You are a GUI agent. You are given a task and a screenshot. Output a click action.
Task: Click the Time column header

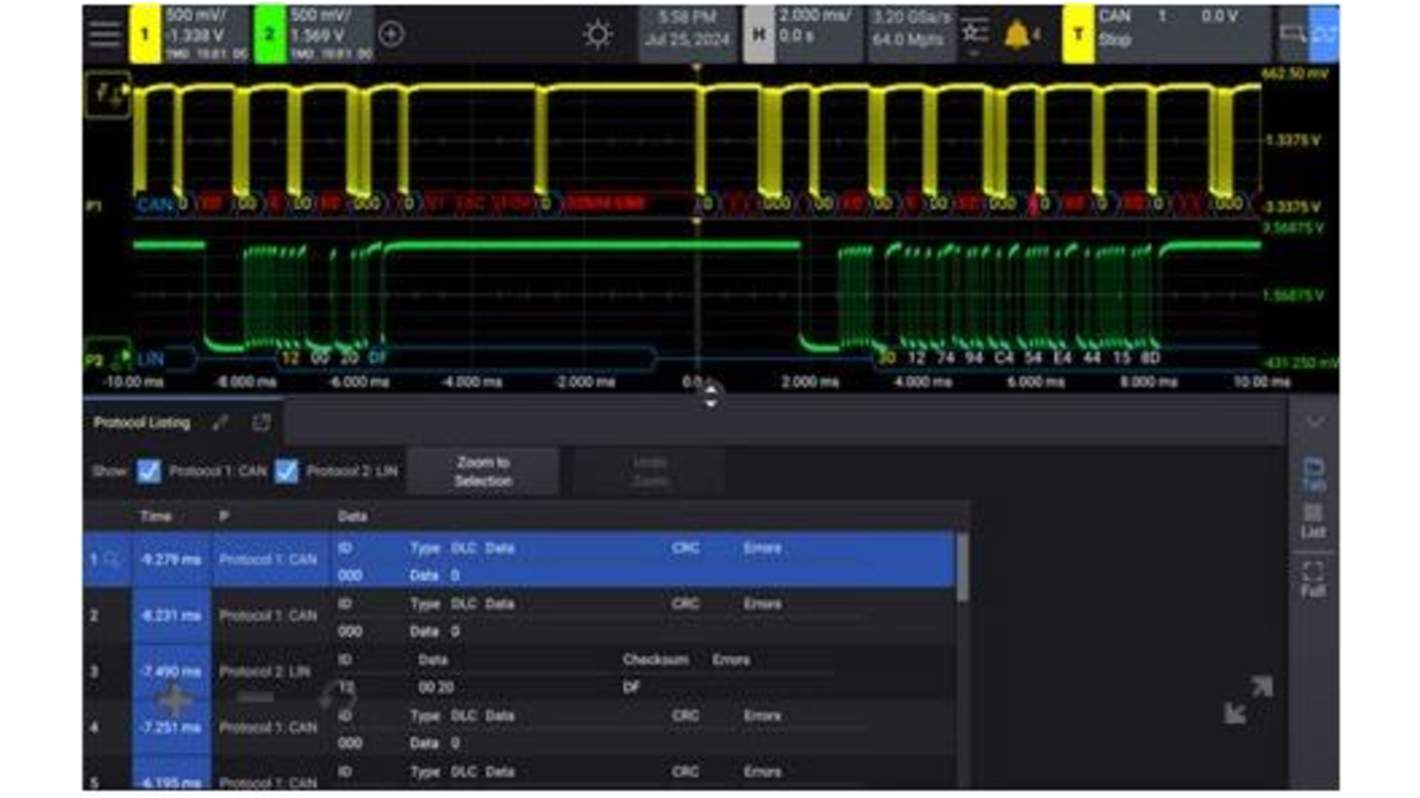155,517
